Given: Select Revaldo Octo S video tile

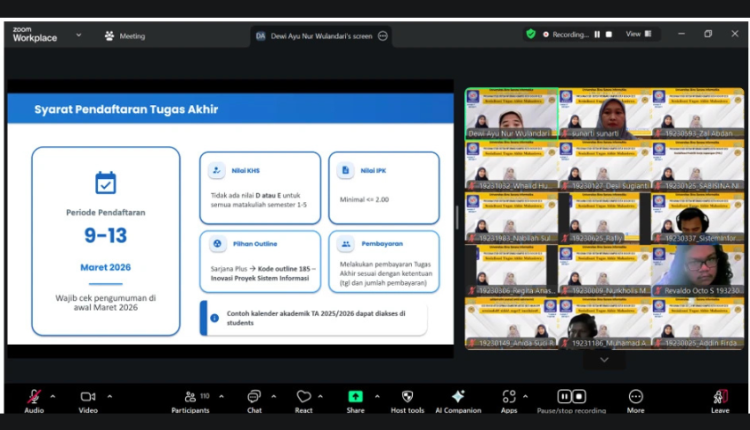Looking at the screenshot, I should tap(698, 270).
